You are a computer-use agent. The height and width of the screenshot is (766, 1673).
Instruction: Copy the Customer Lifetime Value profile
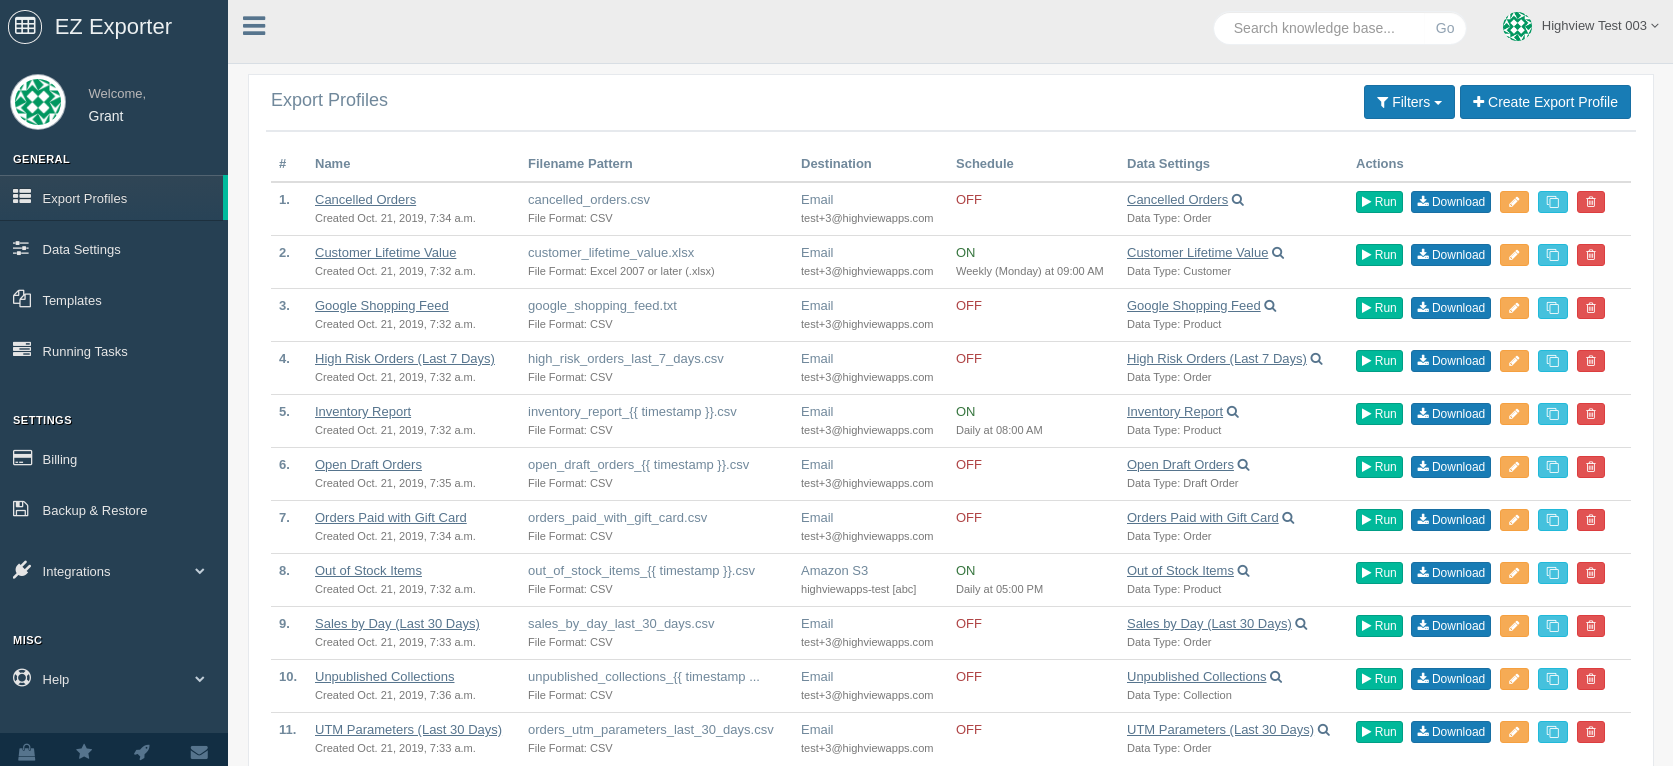pyautogui.click(x=1552, y=255)
